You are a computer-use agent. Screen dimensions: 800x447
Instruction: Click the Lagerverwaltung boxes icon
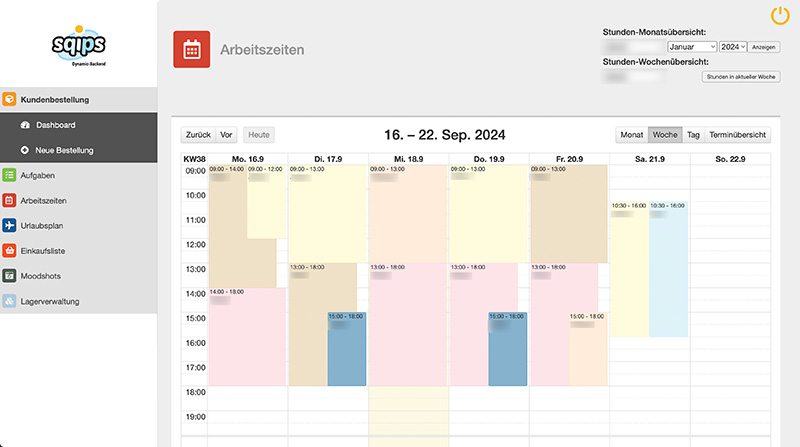click(x=9, y=301)
